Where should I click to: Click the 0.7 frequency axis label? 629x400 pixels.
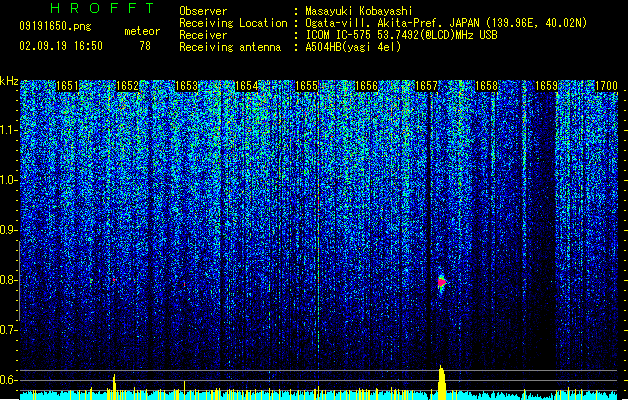[x=9, y=330]
